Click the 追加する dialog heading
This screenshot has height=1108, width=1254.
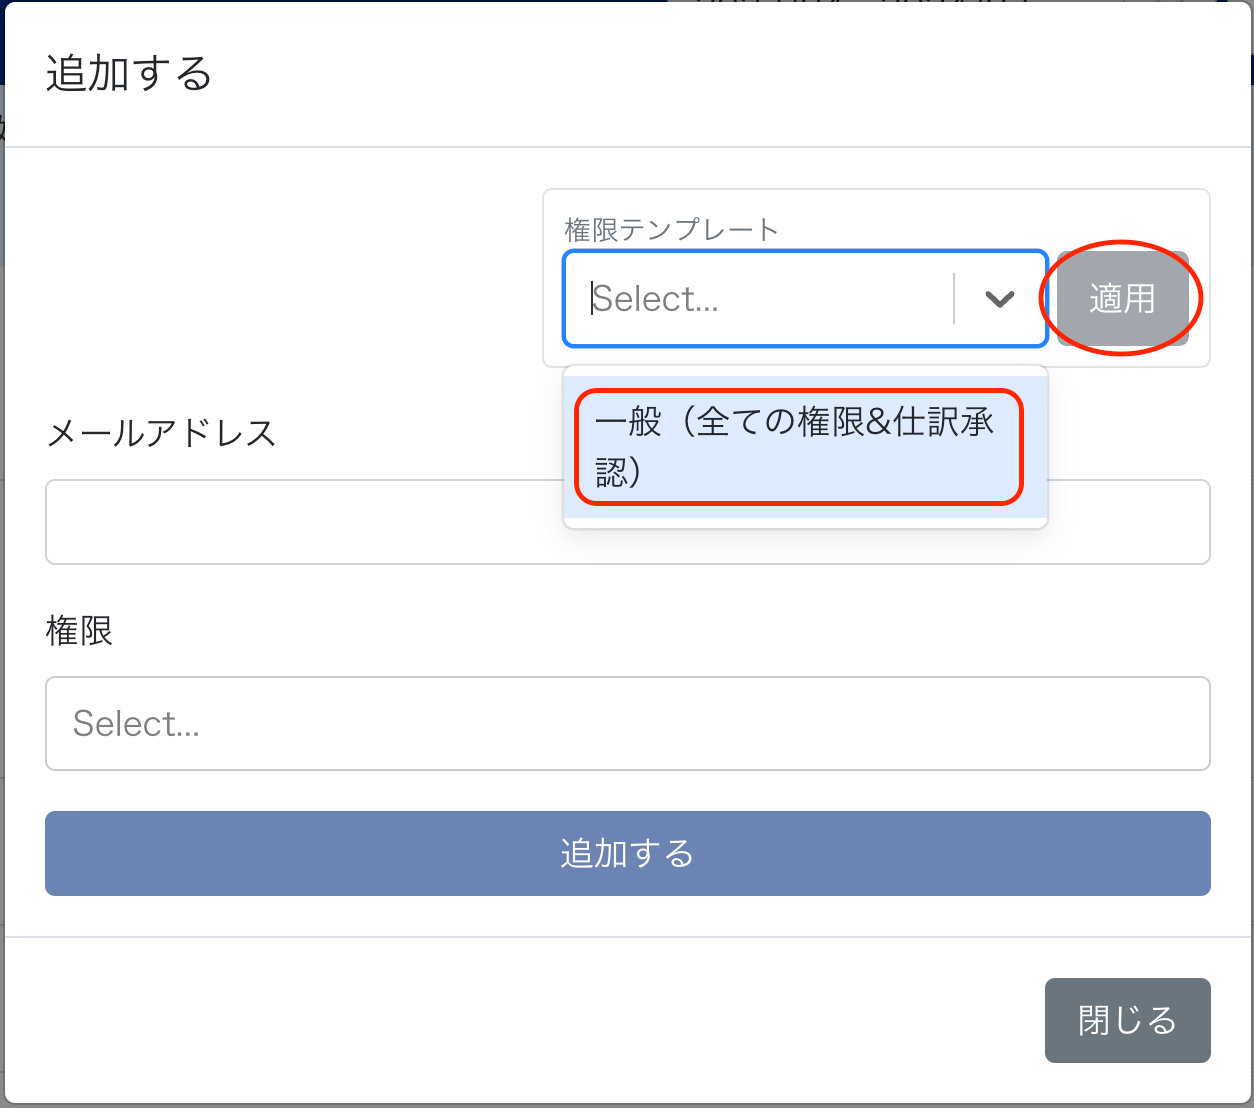(129, 74)
